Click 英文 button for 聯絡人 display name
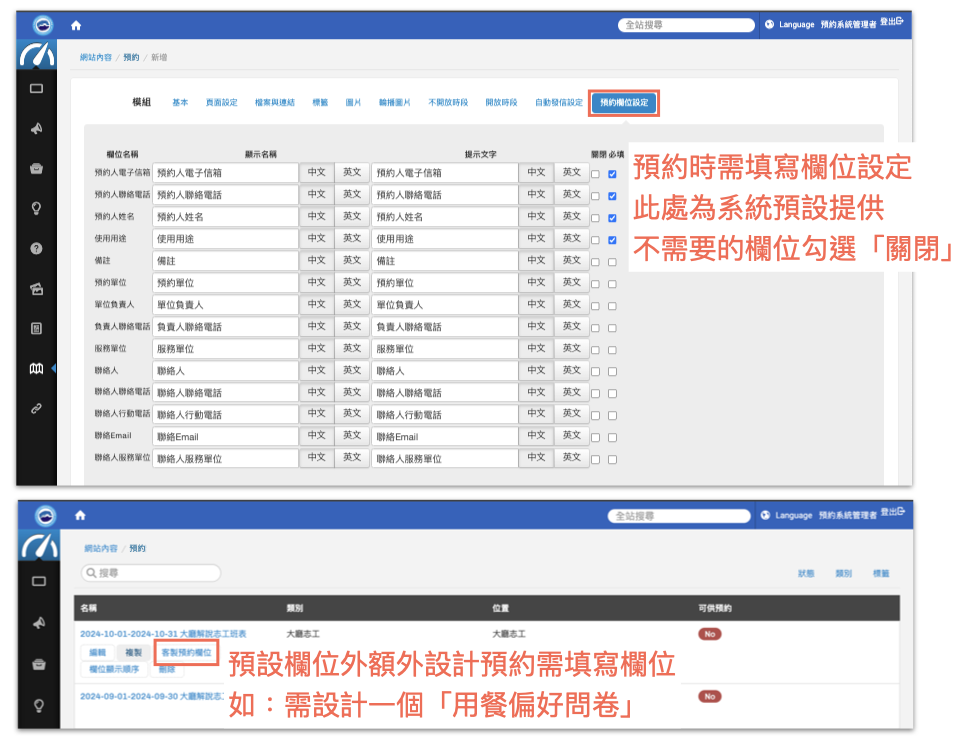The image size is (976, 738). pos(351,370)
